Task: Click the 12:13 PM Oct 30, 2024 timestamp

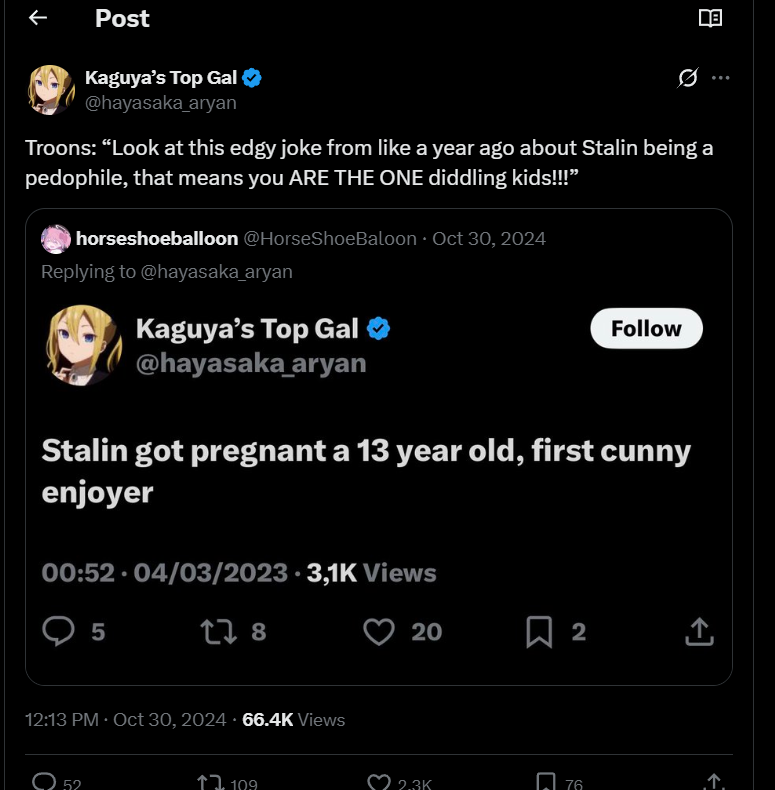Action: (x=125, y=719)
